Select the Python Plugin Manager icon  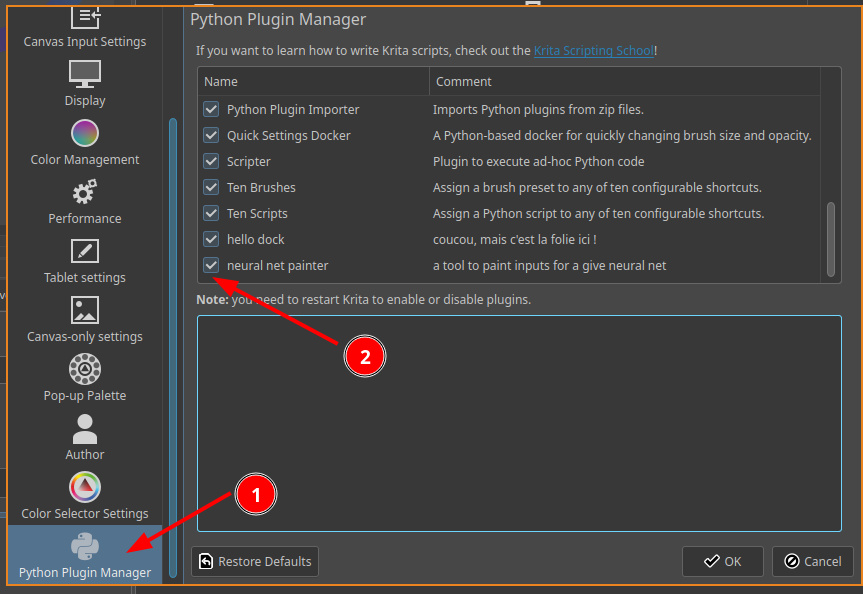pyautogui.click(x=85, y=546)
